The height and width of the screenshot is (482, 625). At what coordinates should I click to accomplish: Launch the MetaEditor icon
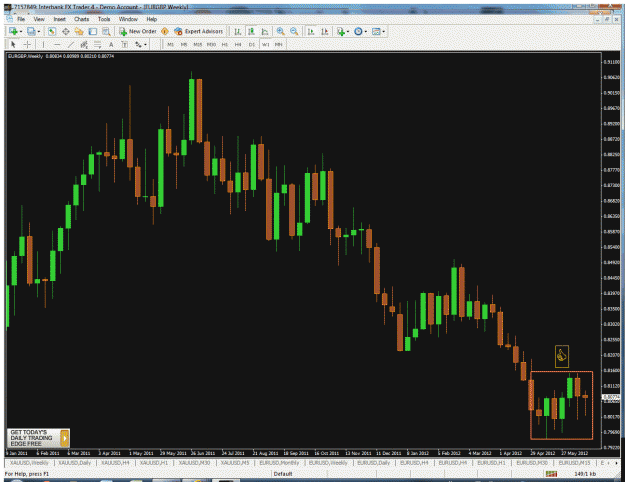click(x=165, y=31)
